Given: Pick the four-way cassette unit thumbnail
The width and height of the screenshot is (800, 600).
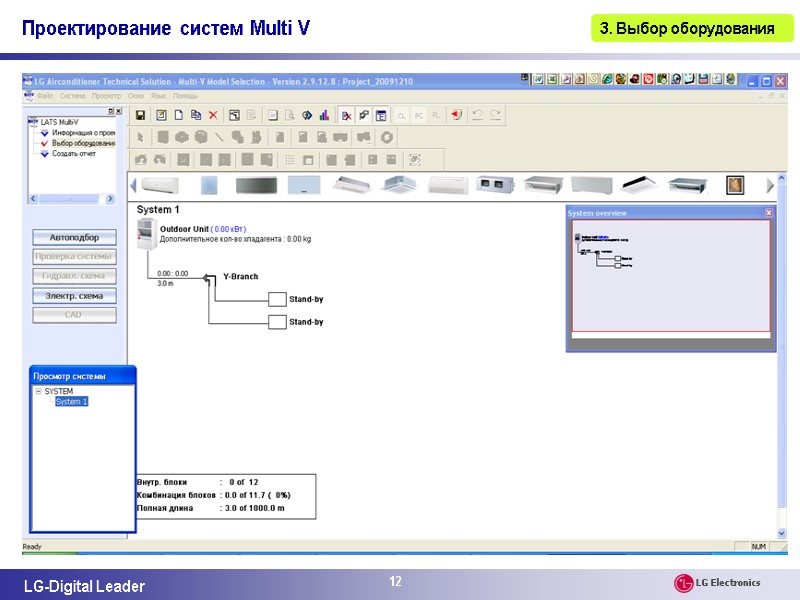Looking at the screenshot, I should tap(400, 185).
